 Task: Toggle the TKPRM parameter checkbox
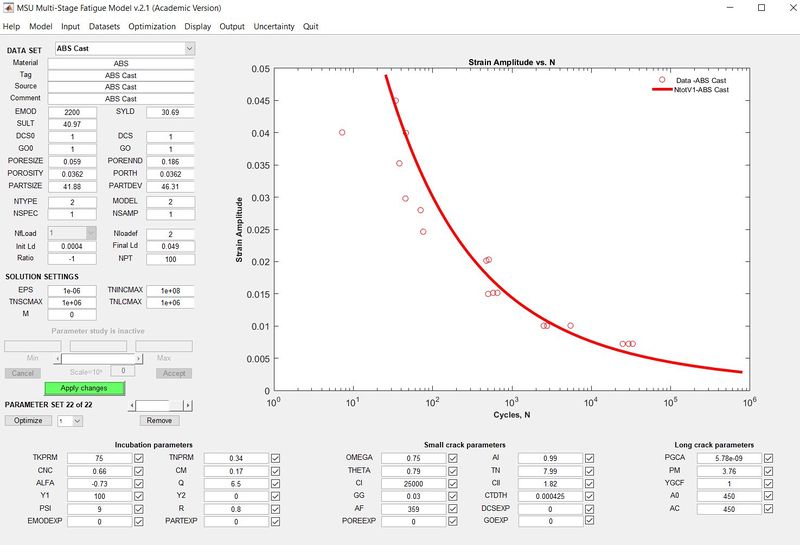[145, 458]
